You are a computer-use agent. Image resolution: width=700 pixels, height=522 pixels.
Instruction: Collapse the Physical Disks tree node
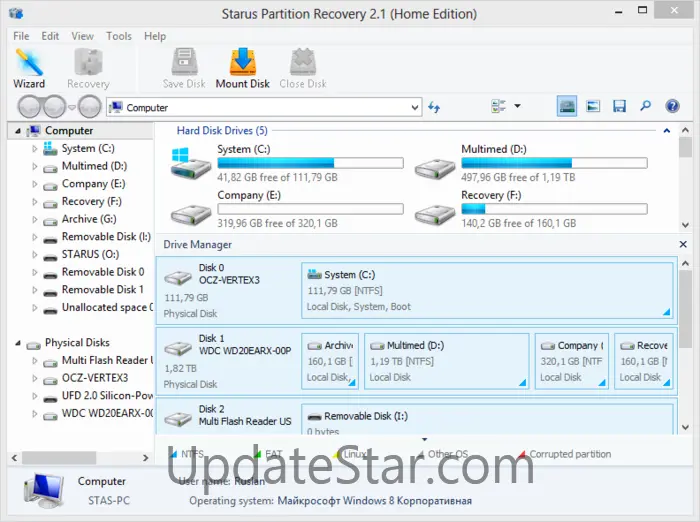[17, 343]
